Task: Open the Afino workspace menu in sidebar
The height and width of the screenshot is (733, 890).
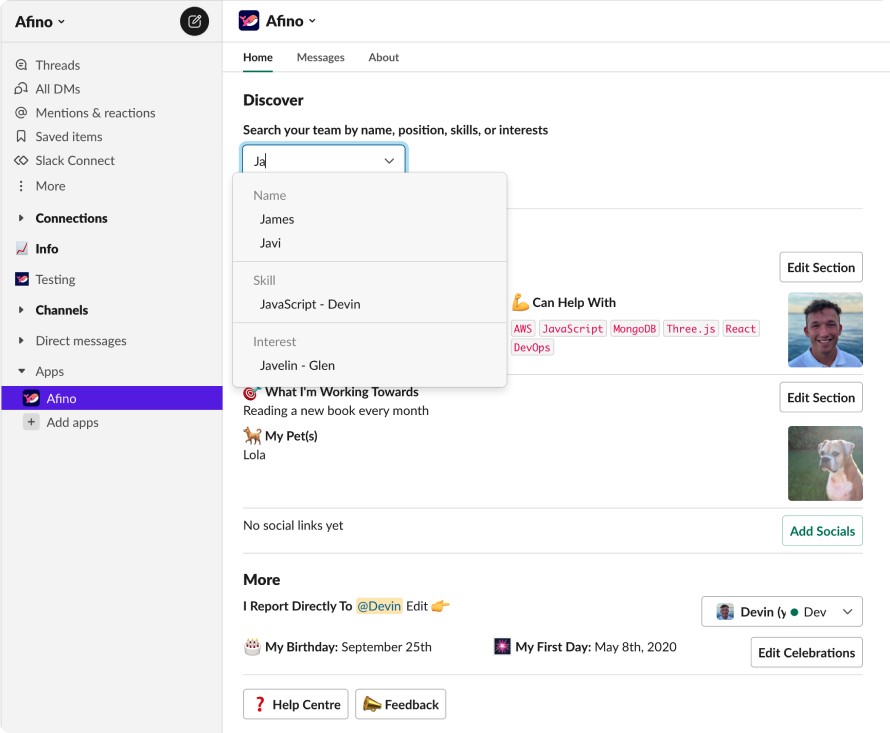Action: click(x=40, y=22)
